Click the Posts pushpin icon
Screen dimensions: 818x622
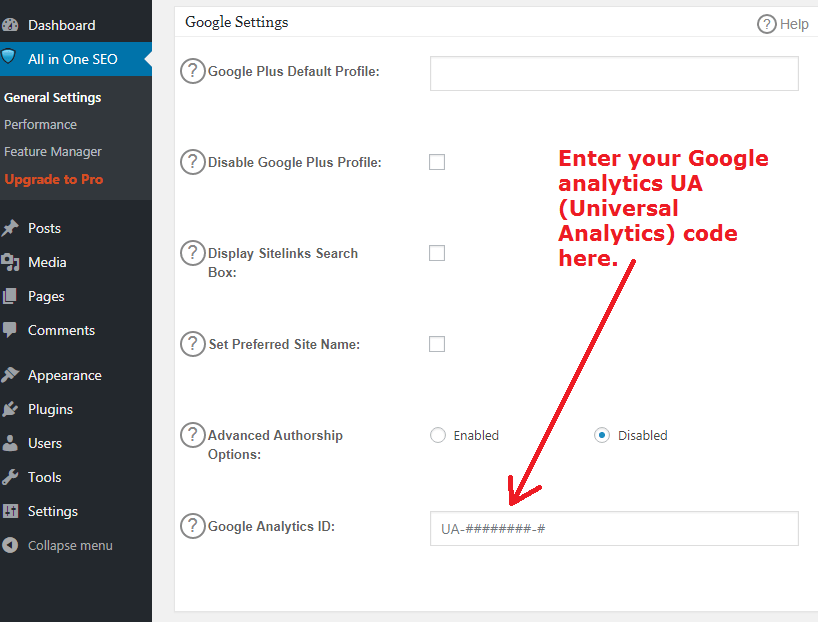pyautogui.click(x=10, y=228)
